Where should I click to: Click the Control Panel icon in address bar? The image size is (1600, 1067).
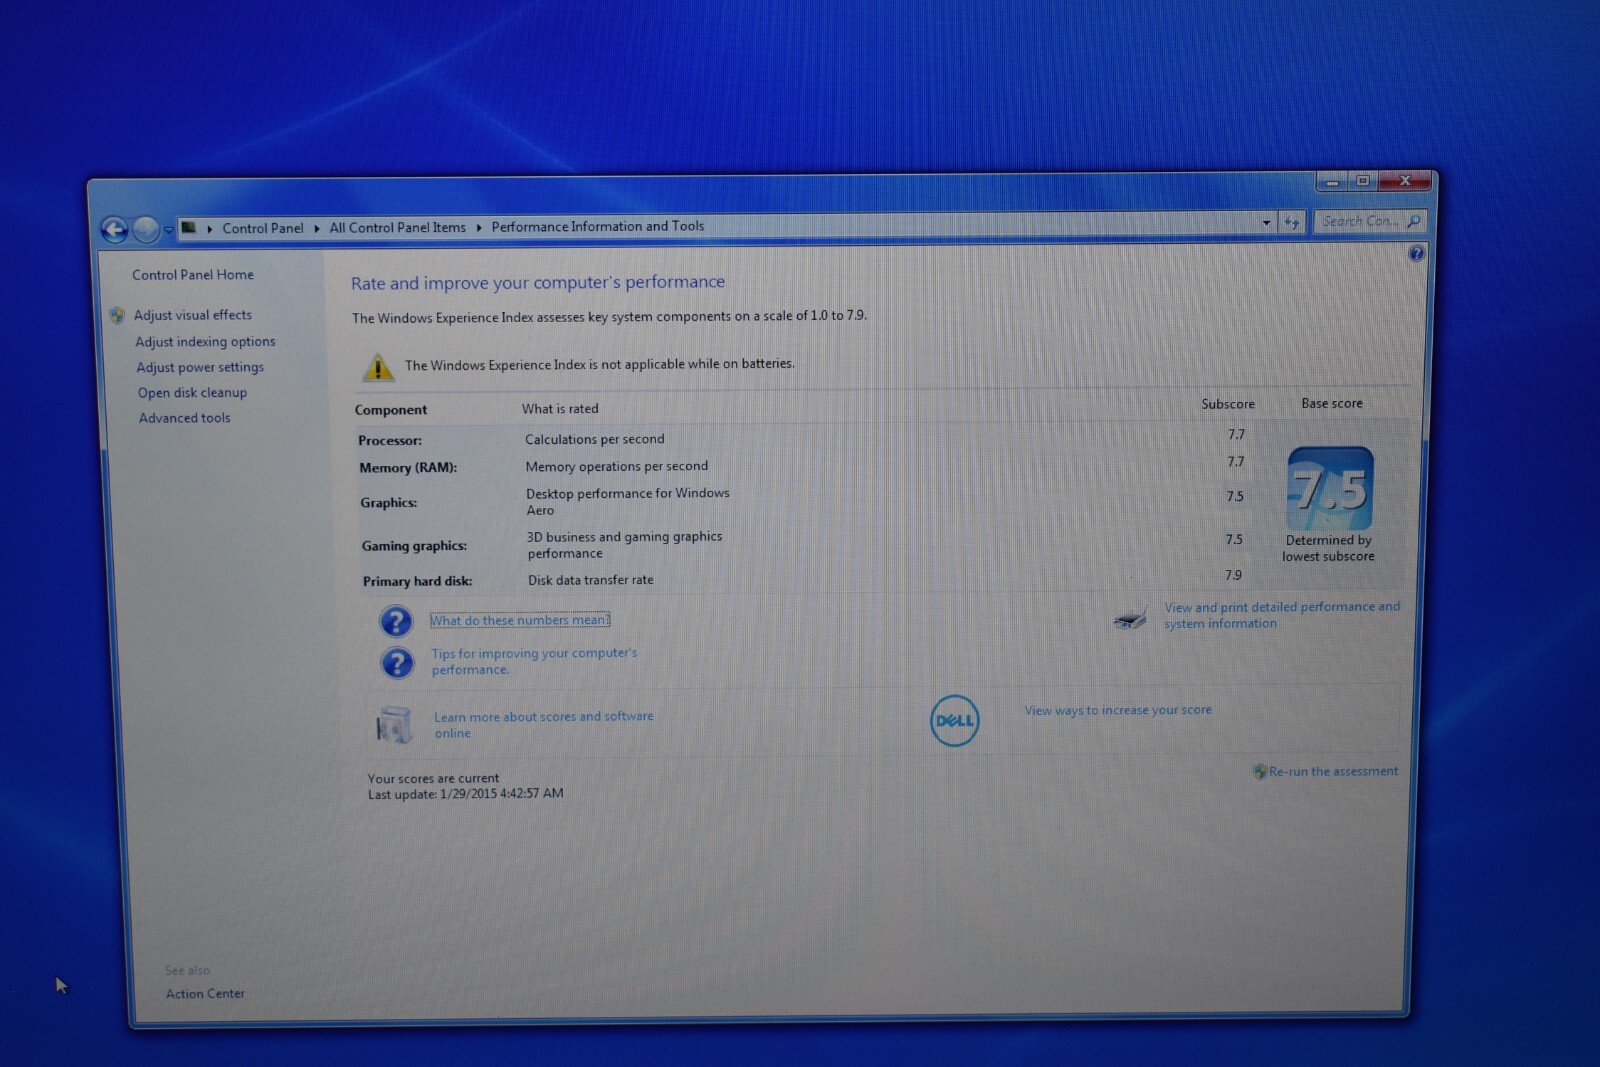tap(188, 227)
